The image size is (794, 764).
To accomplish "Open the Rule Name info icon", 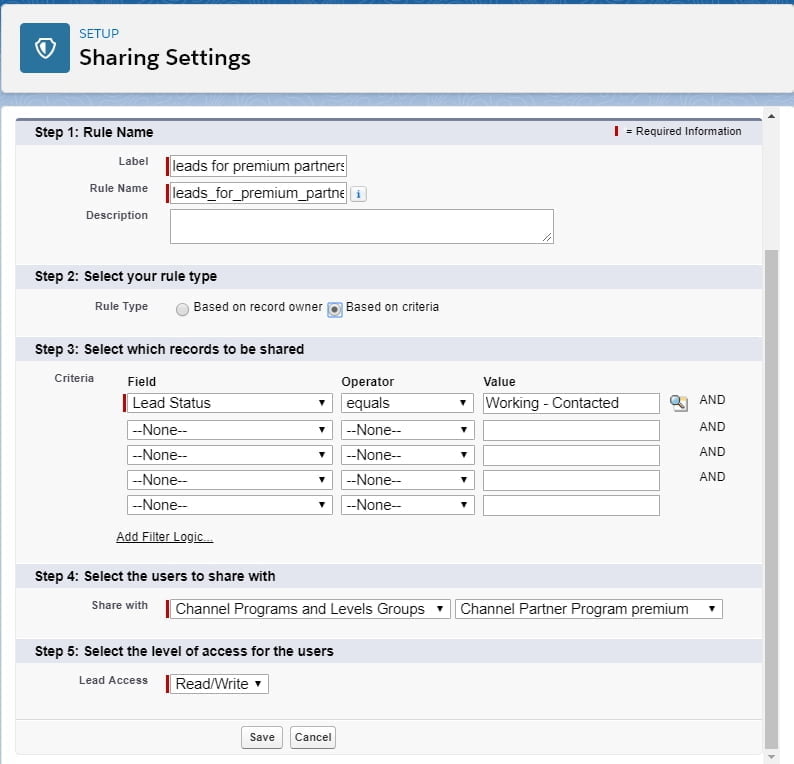I will pos(358,194).
